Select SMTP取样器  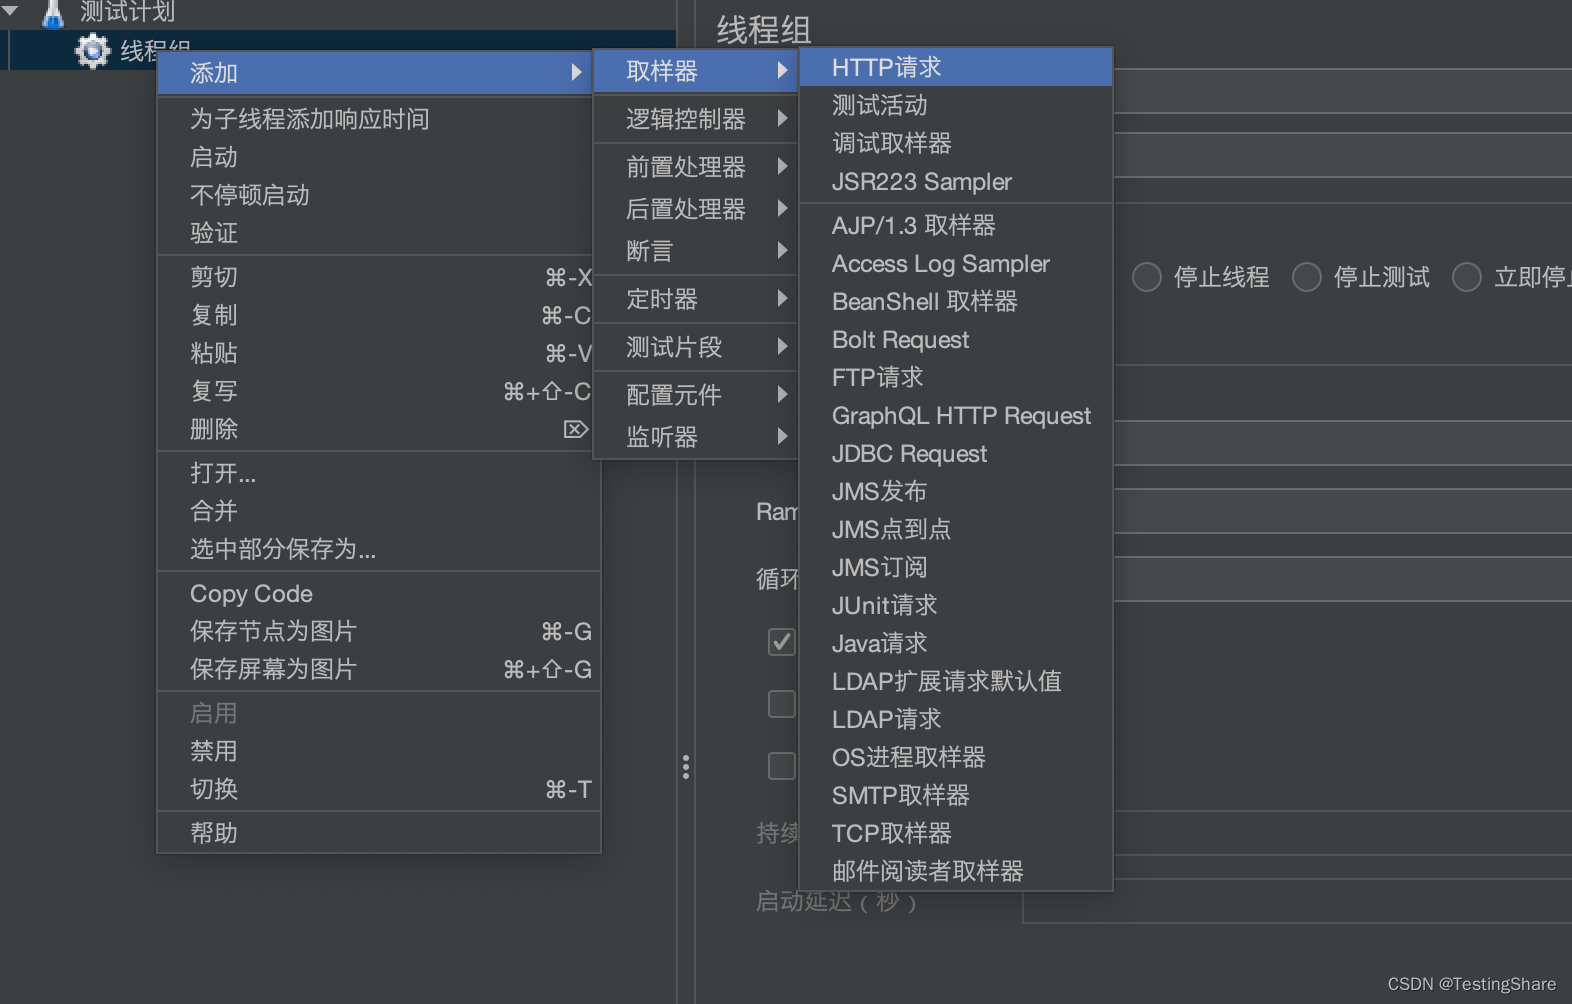[956, 795]
